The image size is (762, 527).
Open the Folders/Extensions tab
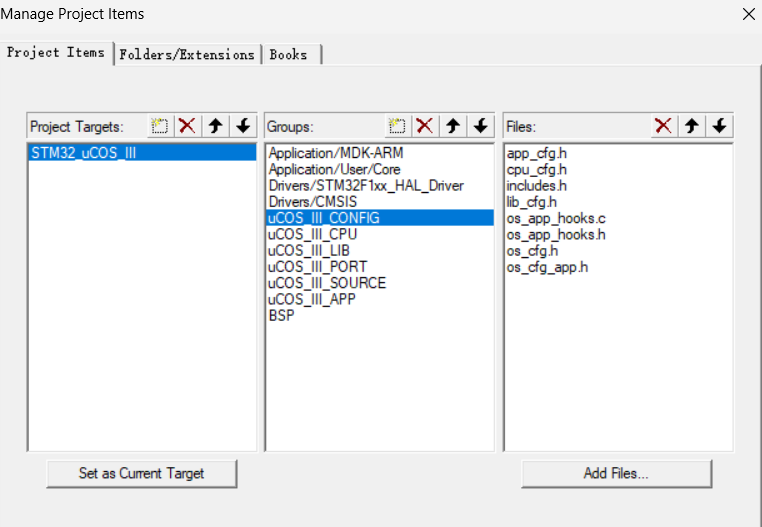coord(187,54)
